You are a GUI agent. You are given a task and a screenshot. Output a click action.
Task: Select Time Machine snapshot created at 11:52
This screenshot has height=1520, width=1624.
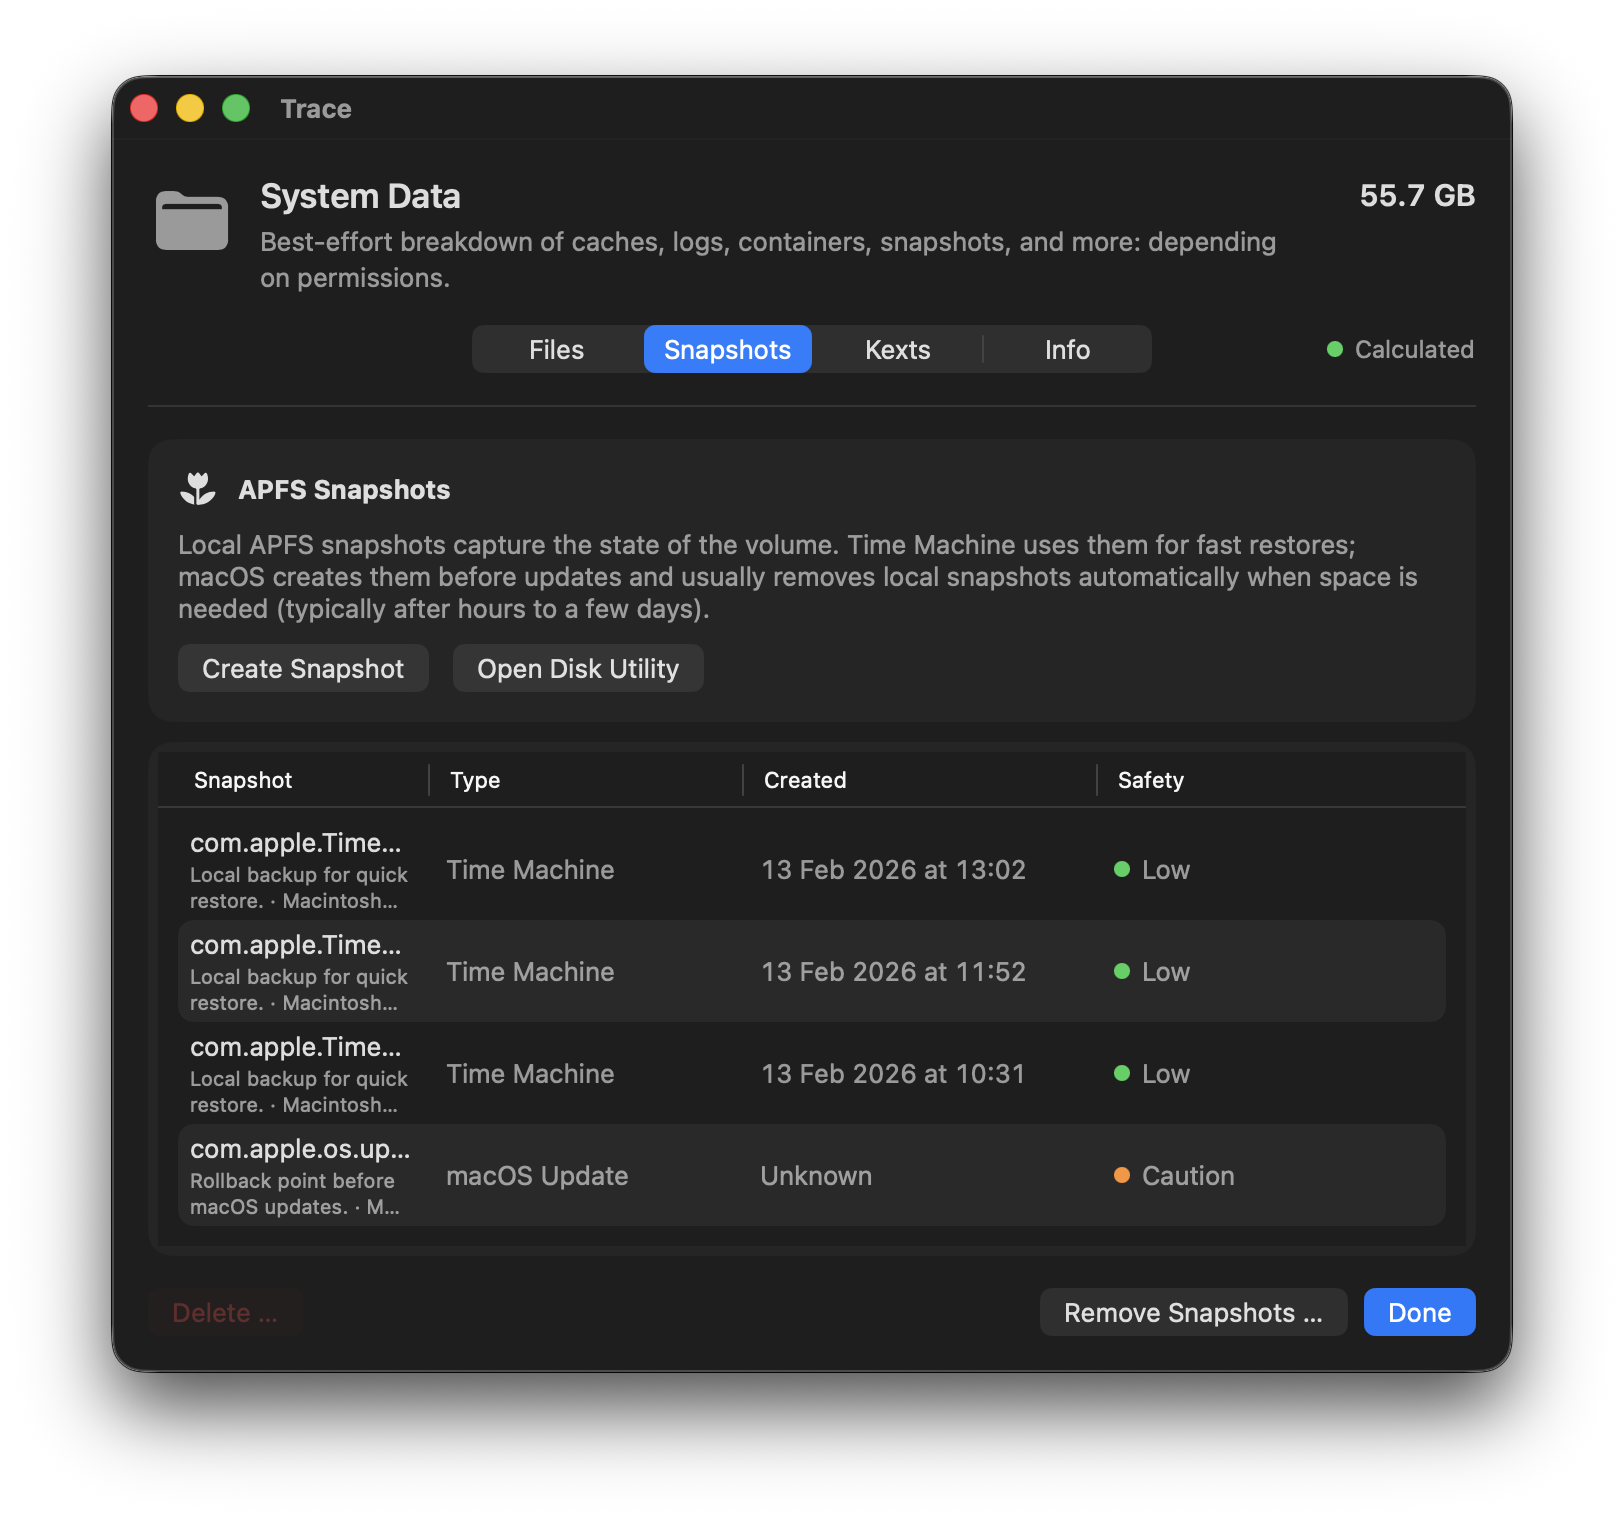point(811,971)
